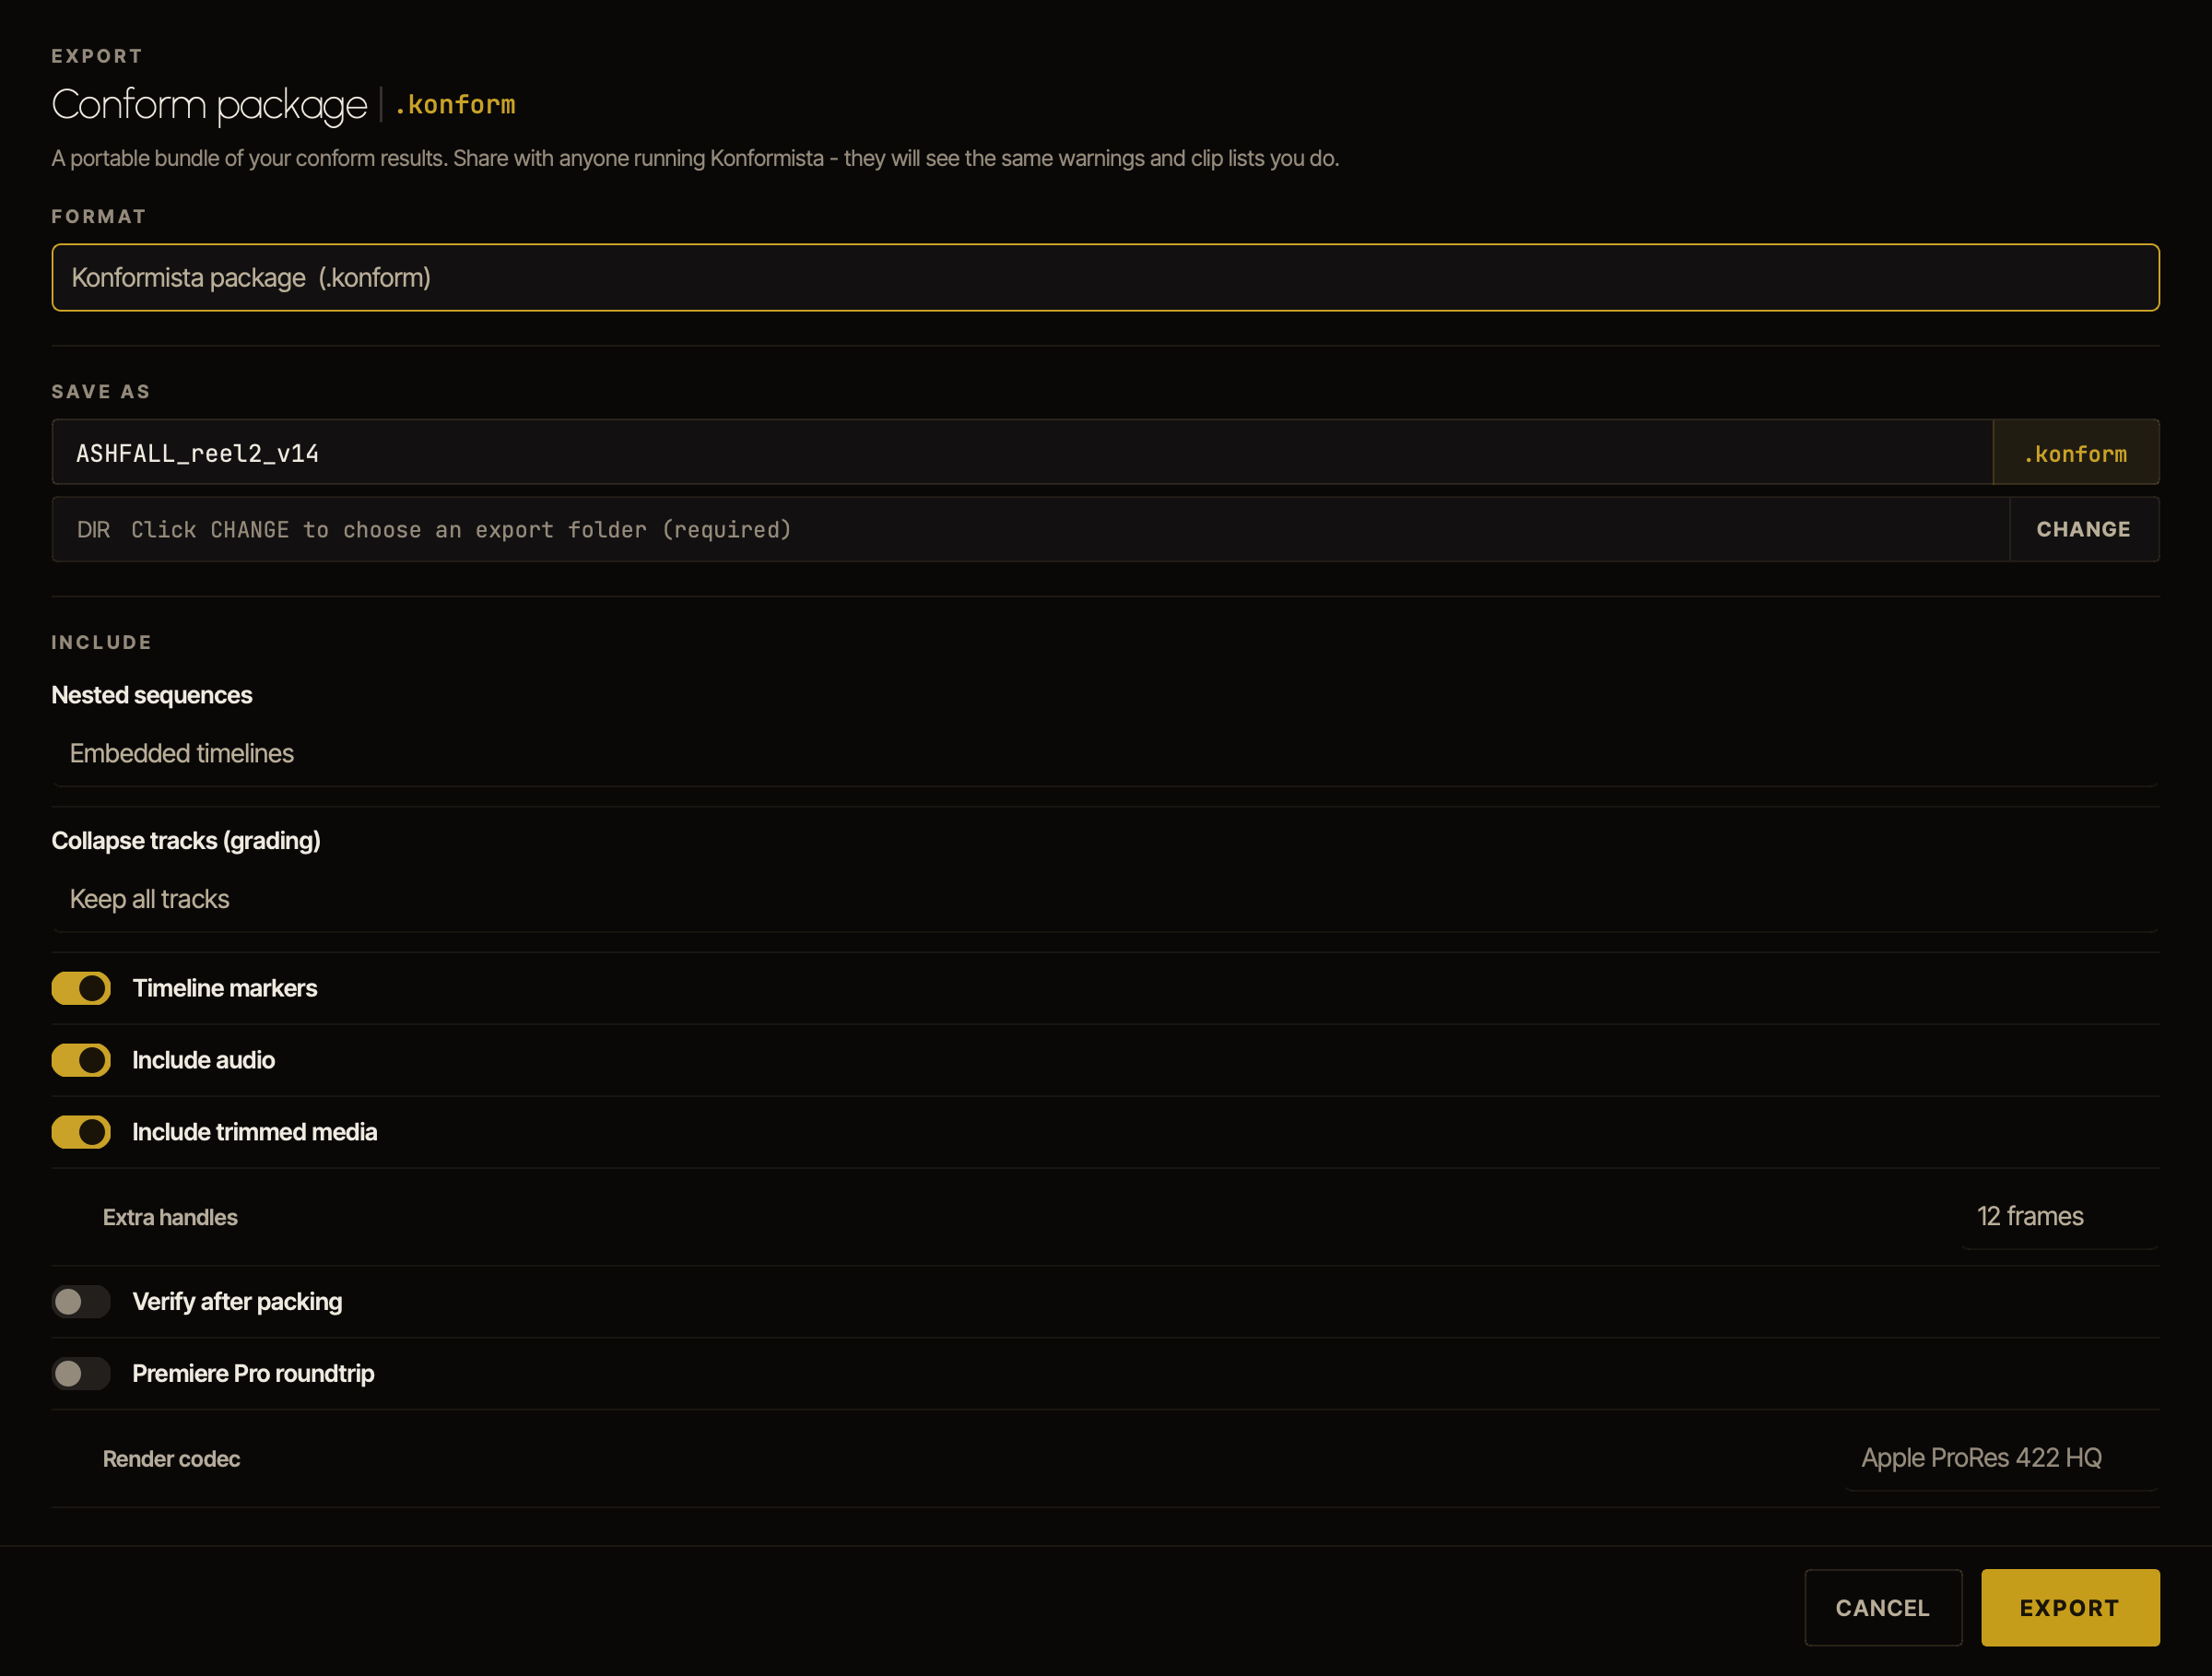Click the Collapse tracks (grading) label
This screenshot has height=1676, width=2212.
point(186,841)
